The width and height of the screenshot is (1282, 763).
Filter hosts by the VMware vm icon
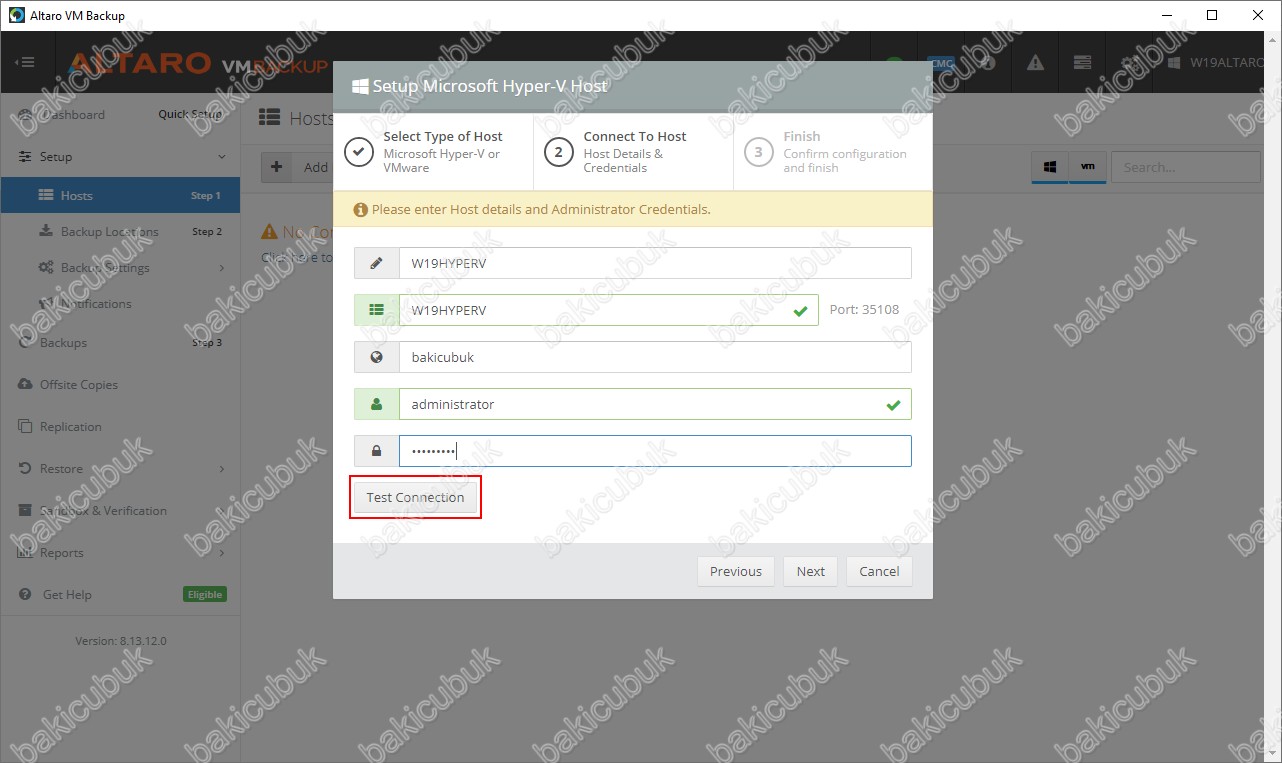pos(1087,167)
